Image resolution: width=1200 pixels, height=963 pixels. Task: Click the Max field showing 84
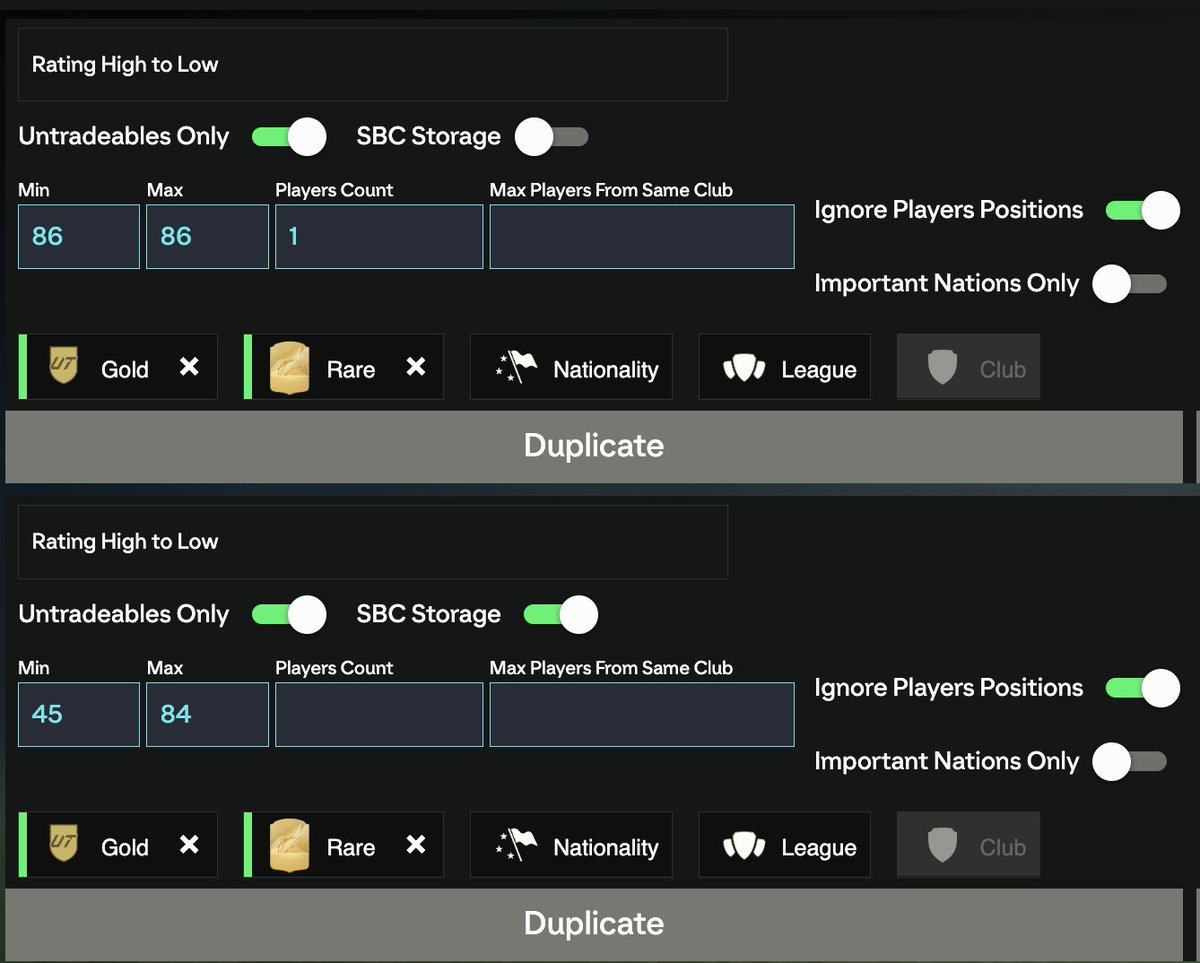click(x=207, y=715)
